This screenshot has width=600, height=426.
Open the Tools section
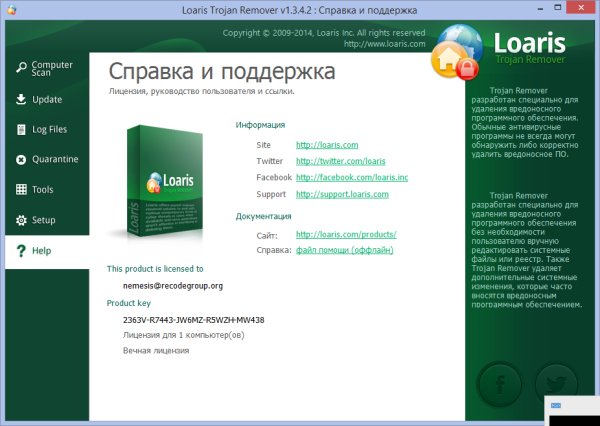tap(42, 189)
